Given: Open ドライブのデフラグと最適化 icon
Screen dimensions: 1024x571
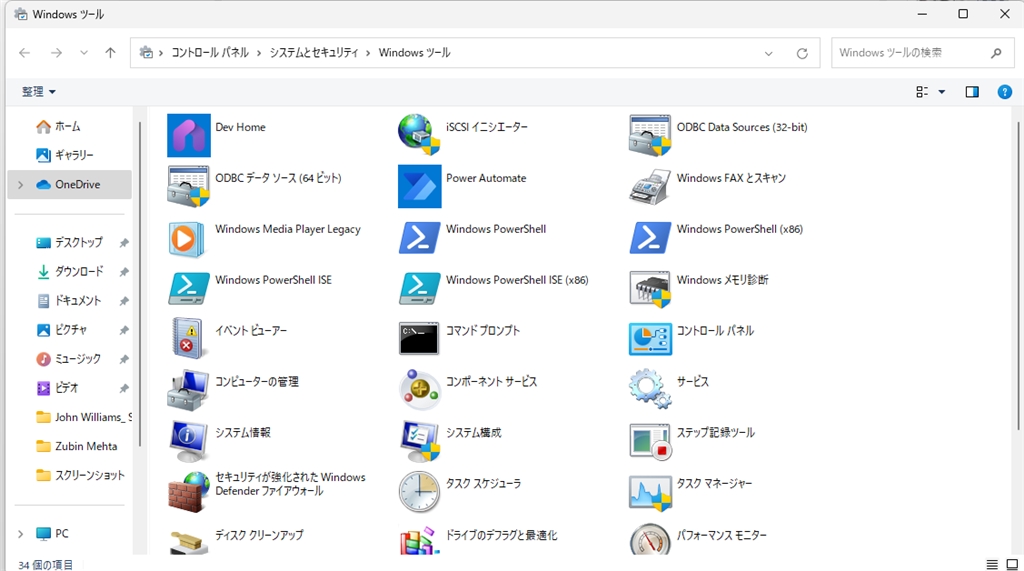Looking at the screenshot, I should tap(418, 540).
